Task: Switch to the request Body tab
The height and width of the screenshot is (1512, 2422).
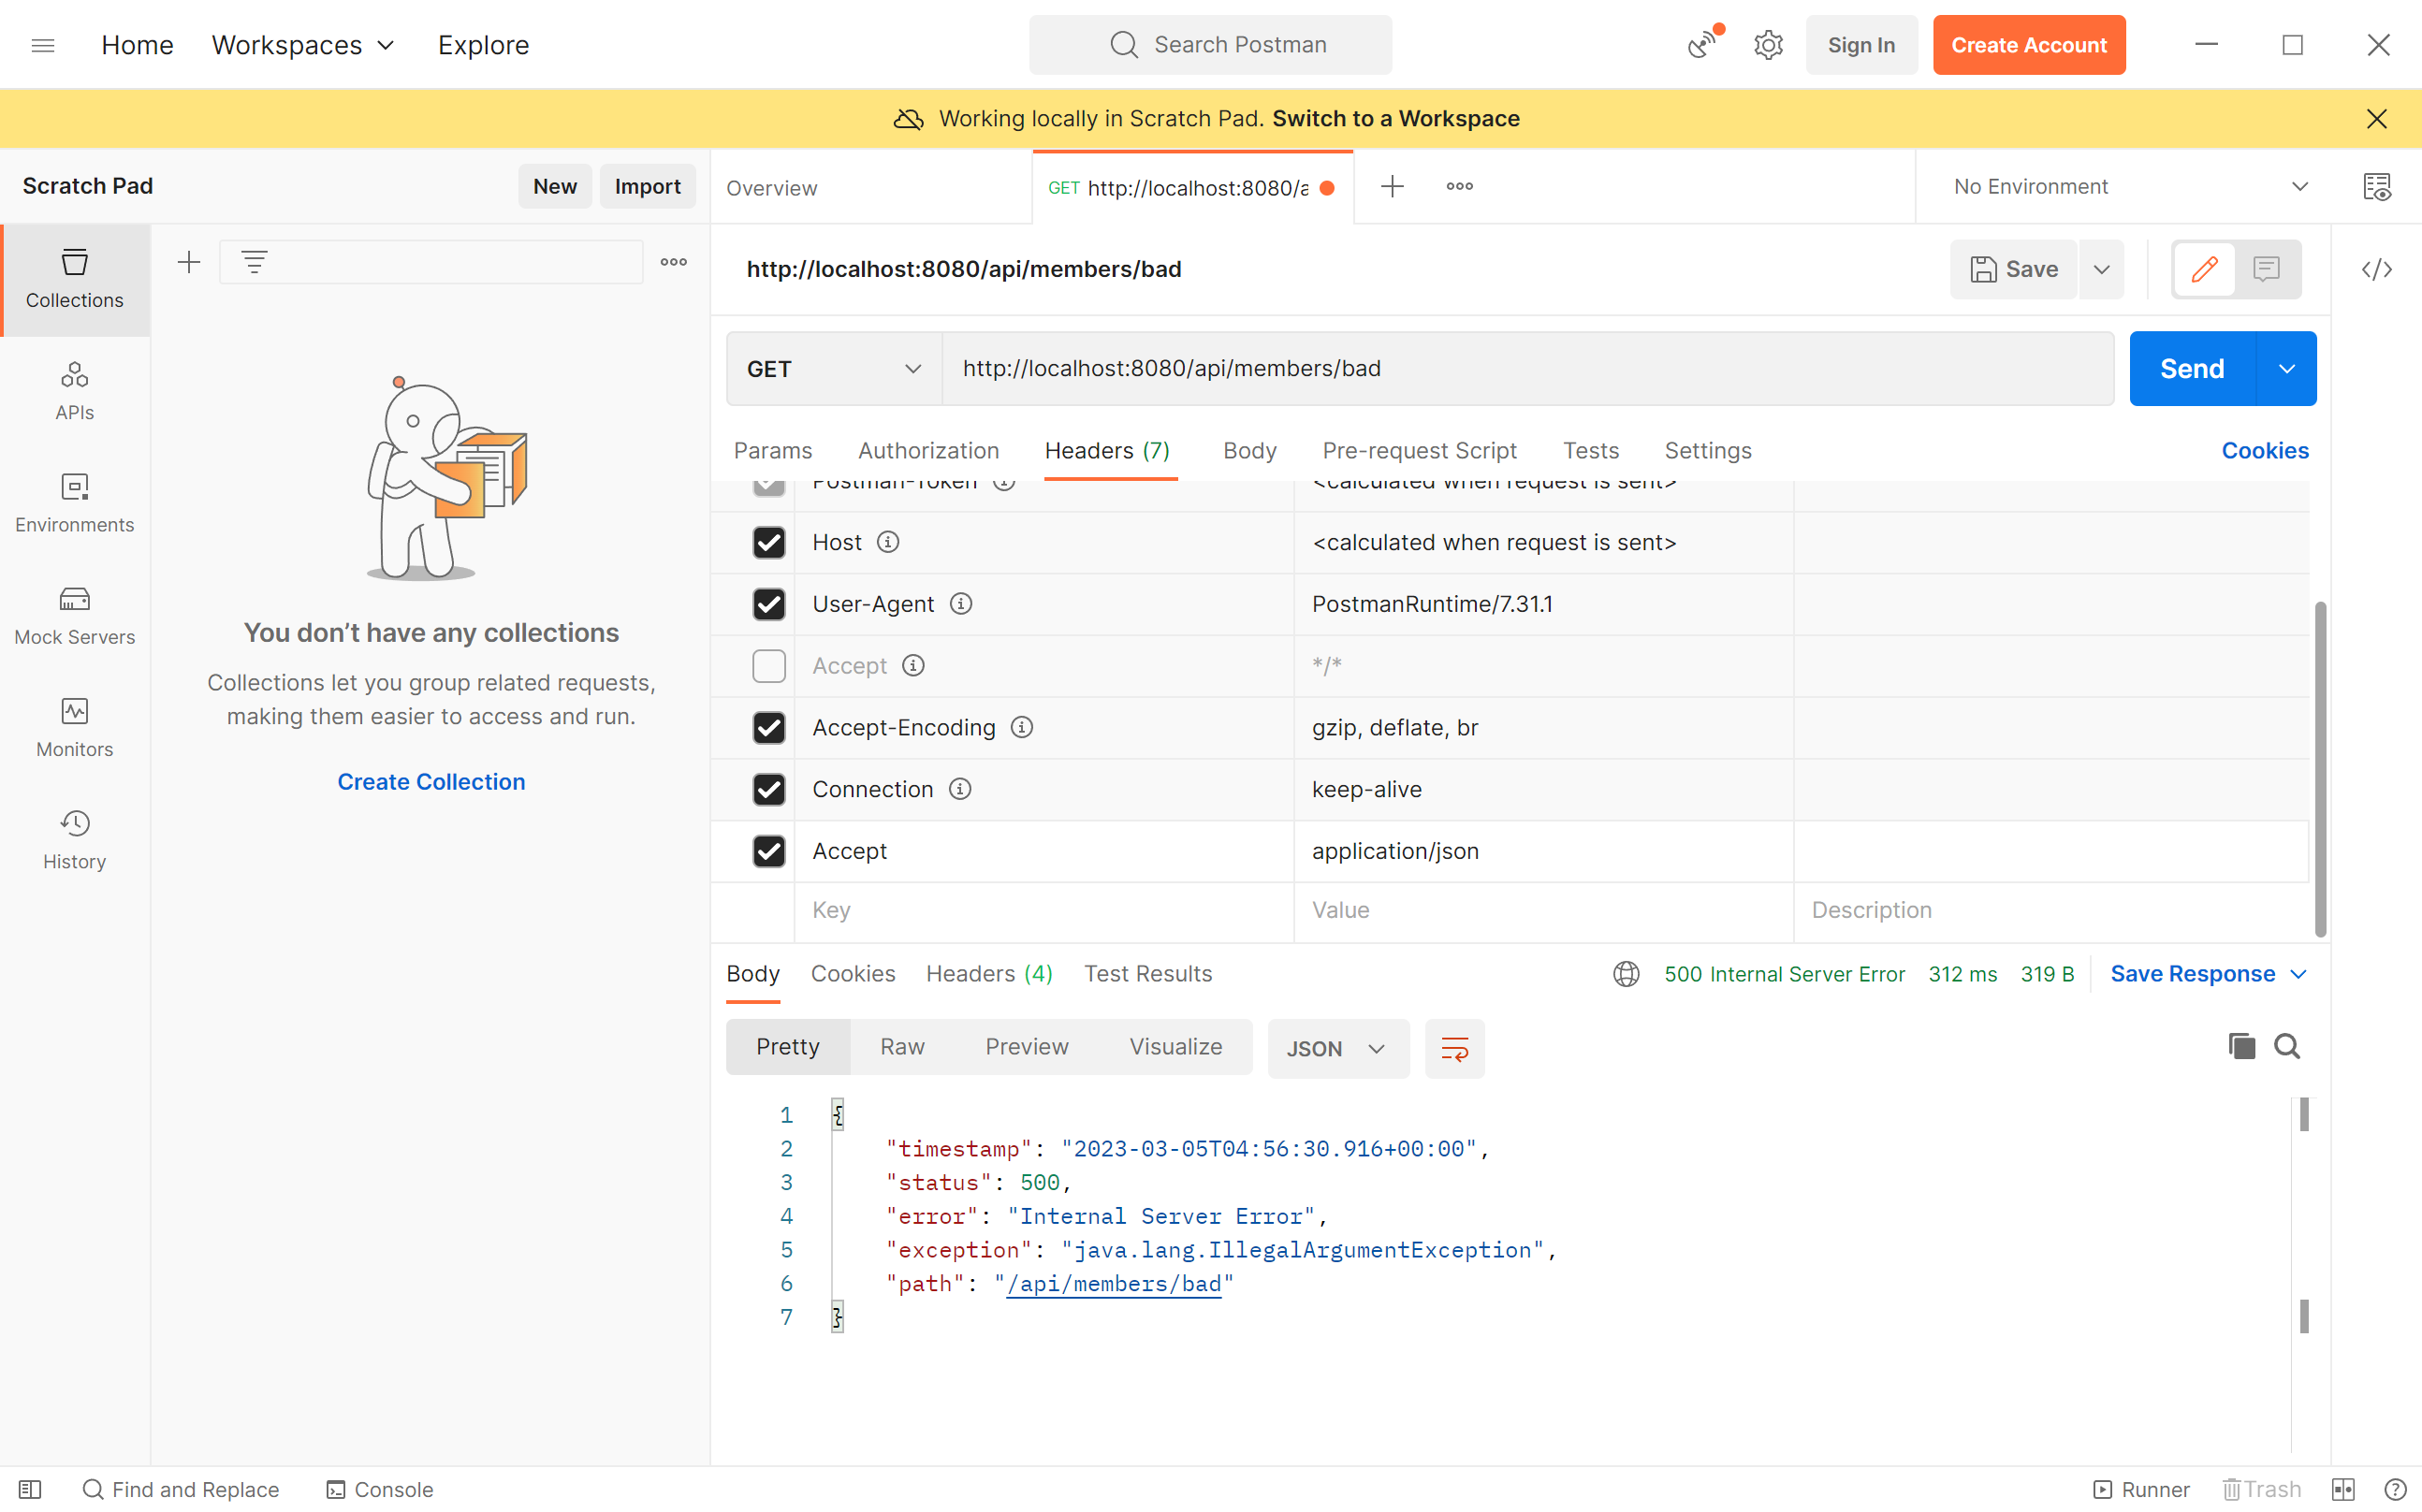Action: pyautogui.click(x=1250, y=451)
